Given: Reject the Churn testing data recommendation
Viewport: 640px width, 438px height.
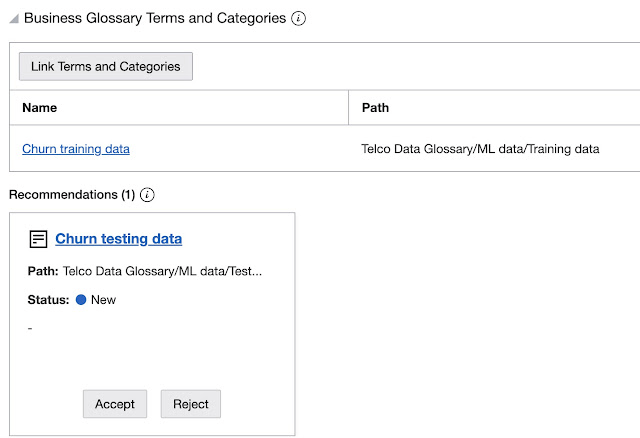Looking at the screenshot, I should pos(191,404).
